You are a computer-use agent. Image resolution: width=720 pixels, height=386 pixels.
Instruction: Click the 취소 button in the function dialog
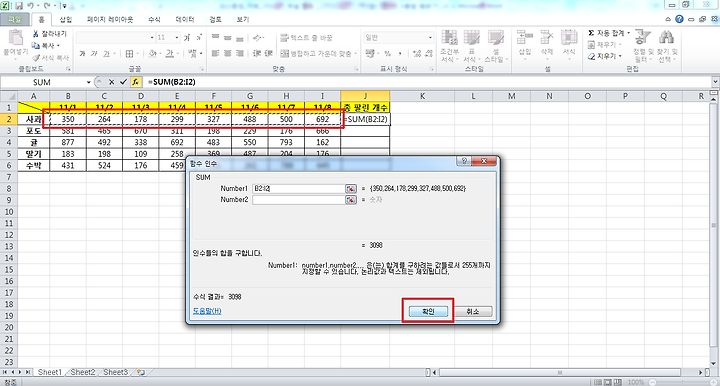(472, 311)
